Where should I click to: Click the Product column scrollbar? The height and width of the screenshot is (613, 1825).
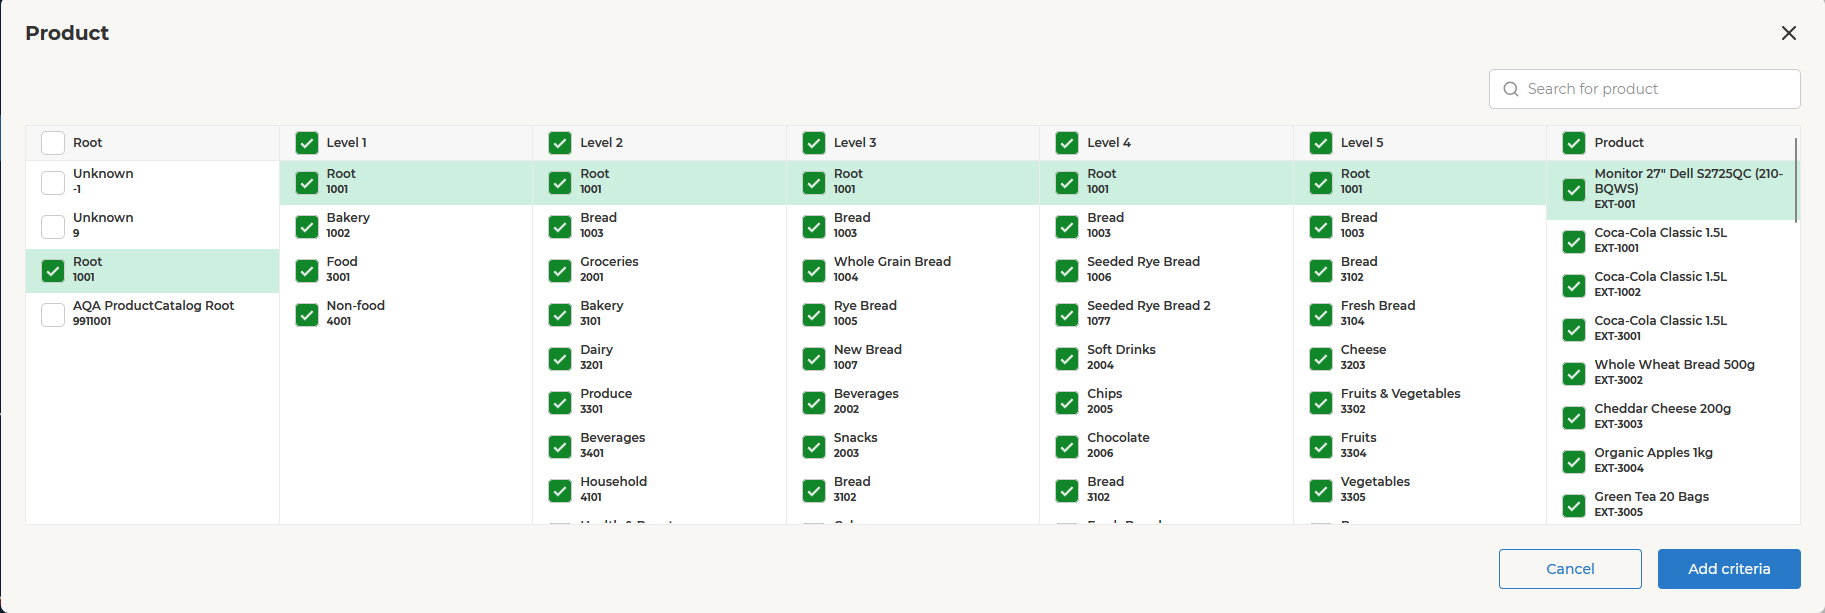[1796, 180]
